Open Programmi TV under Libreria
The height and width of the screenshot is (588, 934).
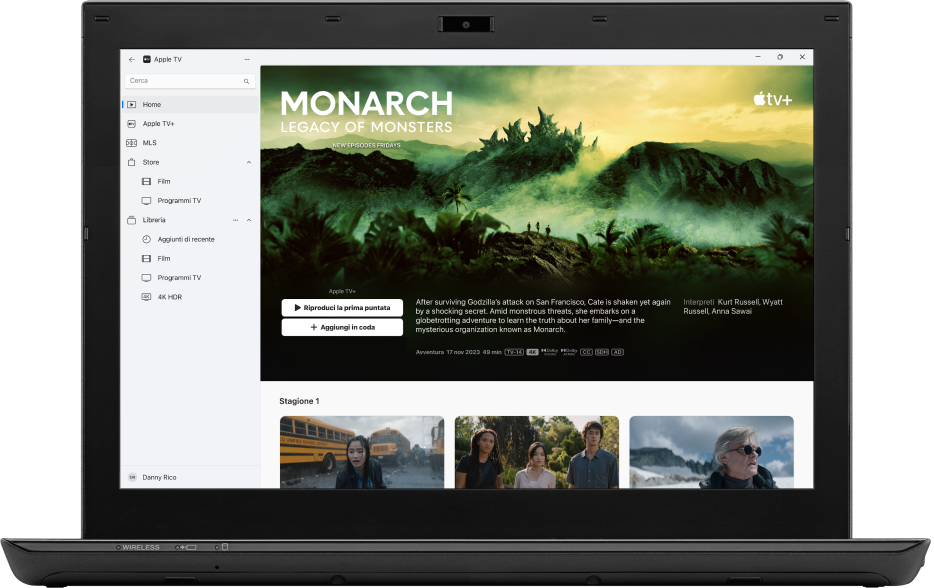[190, 278]
